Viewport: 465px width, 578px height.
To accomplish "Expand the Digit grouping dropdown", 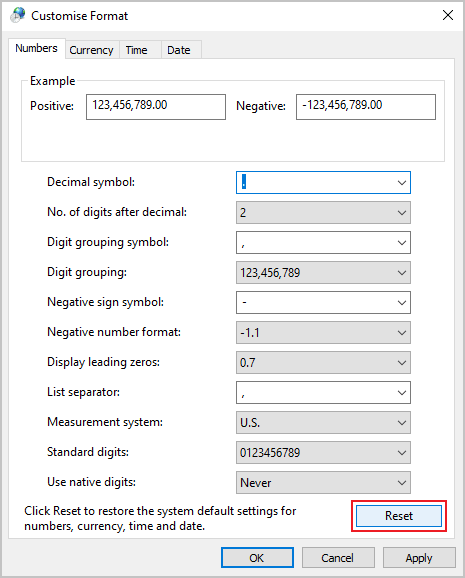I will pos(323,273).
